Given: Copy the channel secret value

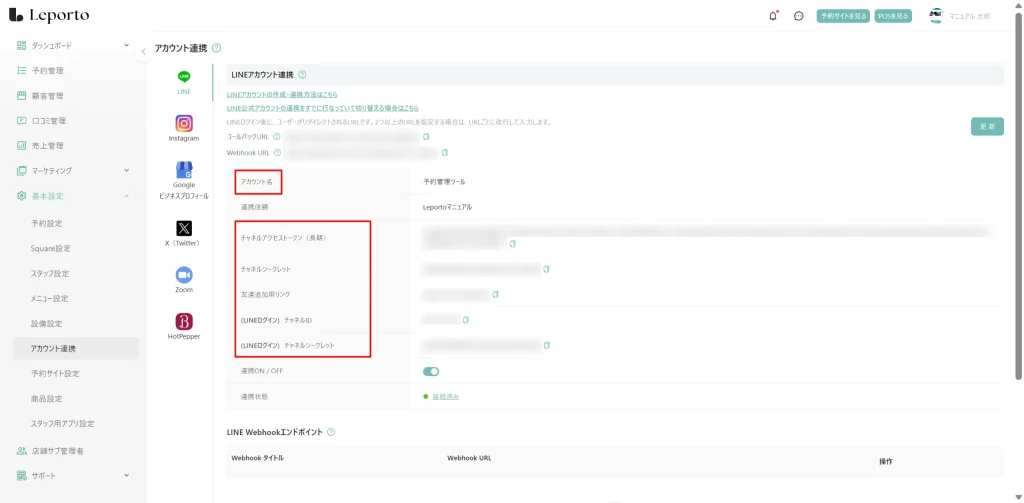Looking at the screenshot, I should [547, 269].
